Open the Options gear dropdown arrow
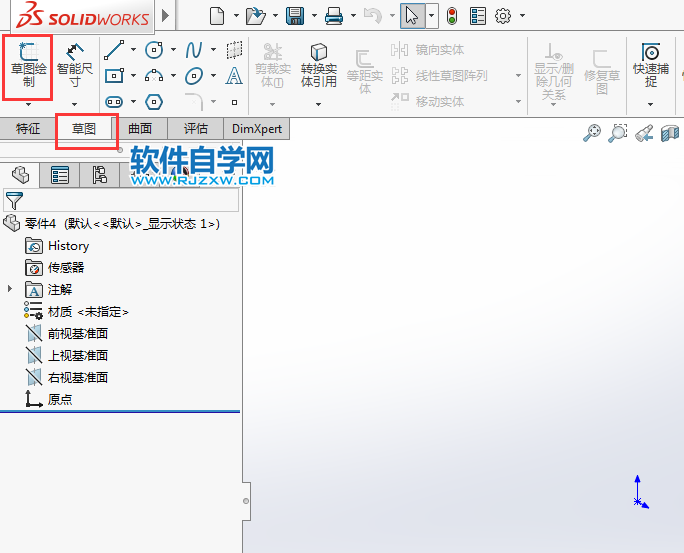 click(x=522, y=16)
